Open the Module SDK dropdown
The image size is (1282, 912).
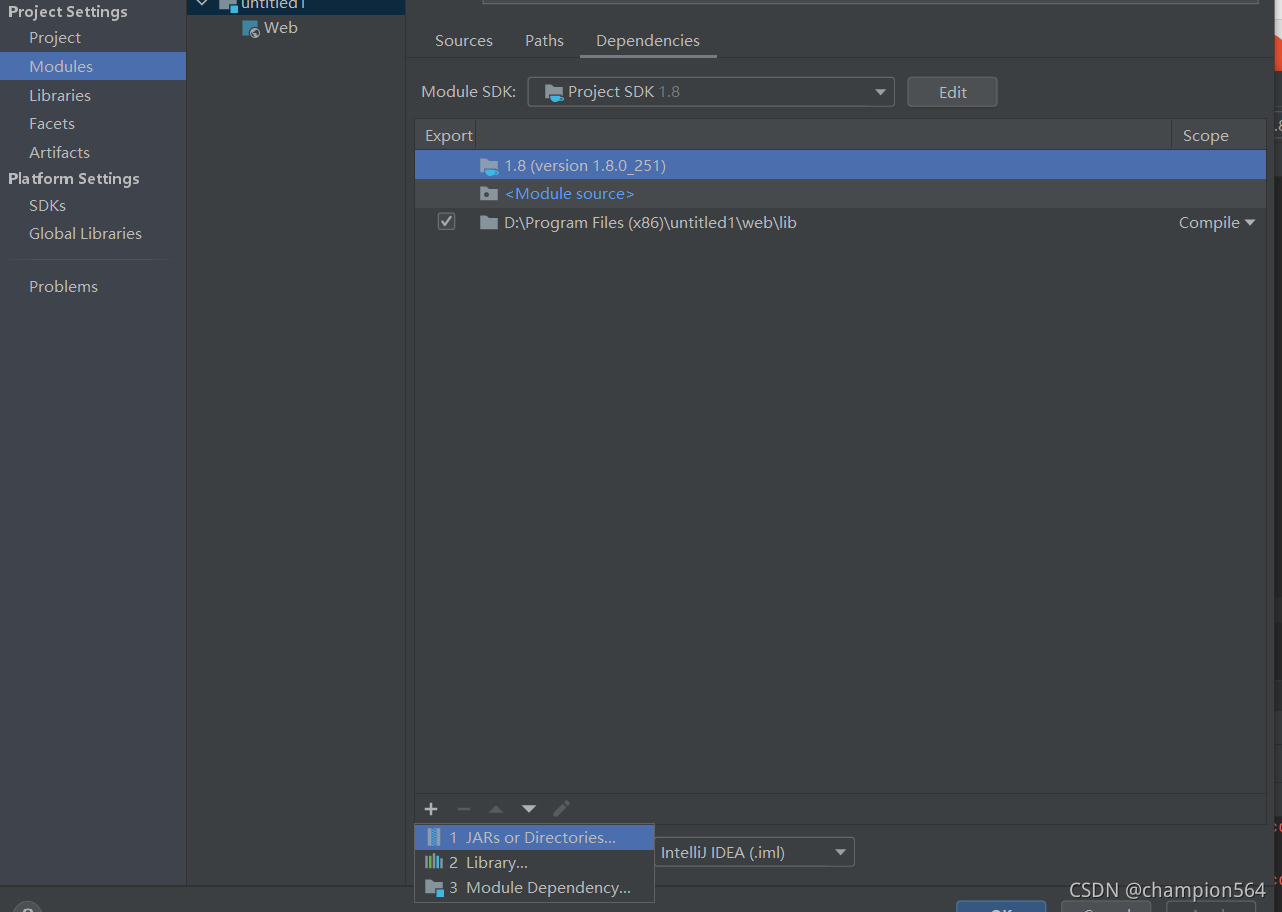(x=711, y=92)
